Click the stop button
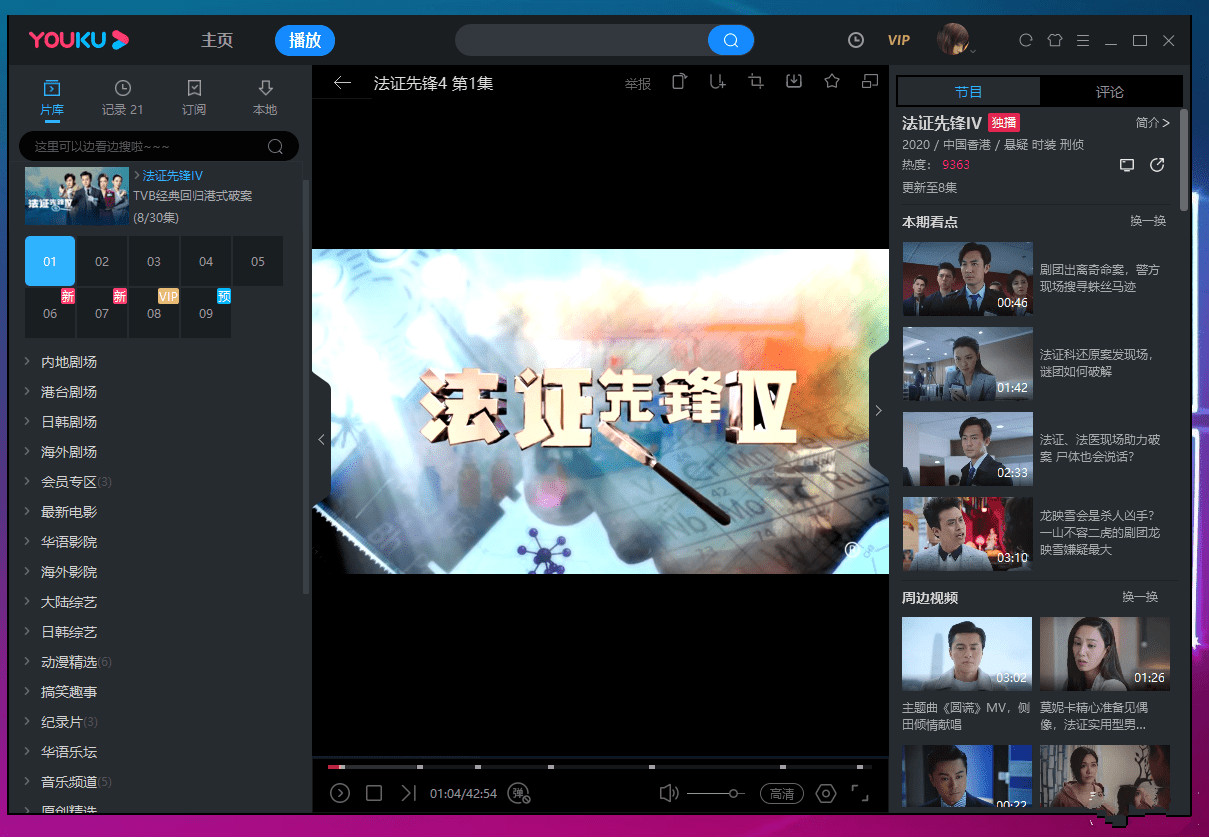The image size is (1209, 837). 374,793
